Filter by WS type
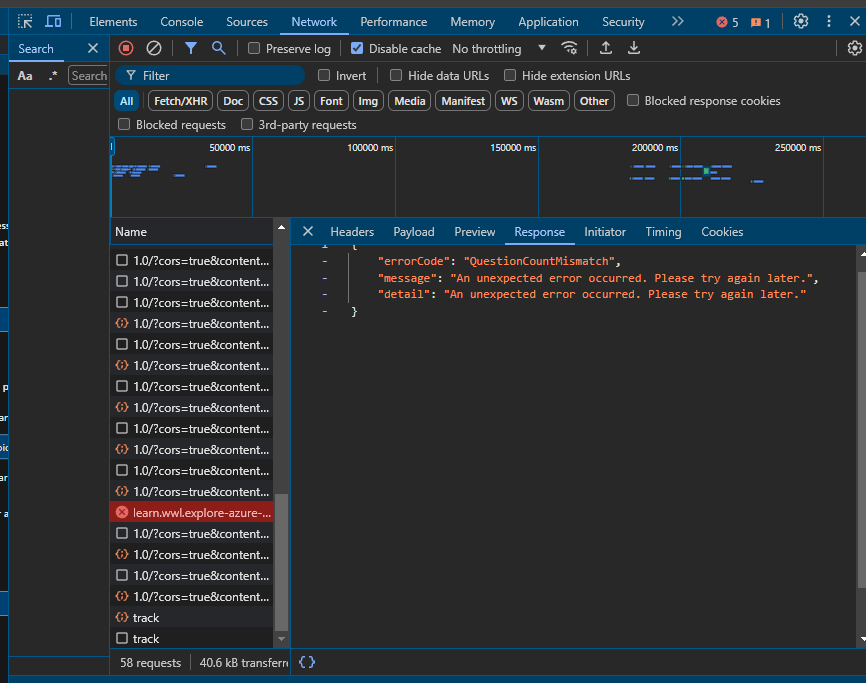 click(509, 101)
